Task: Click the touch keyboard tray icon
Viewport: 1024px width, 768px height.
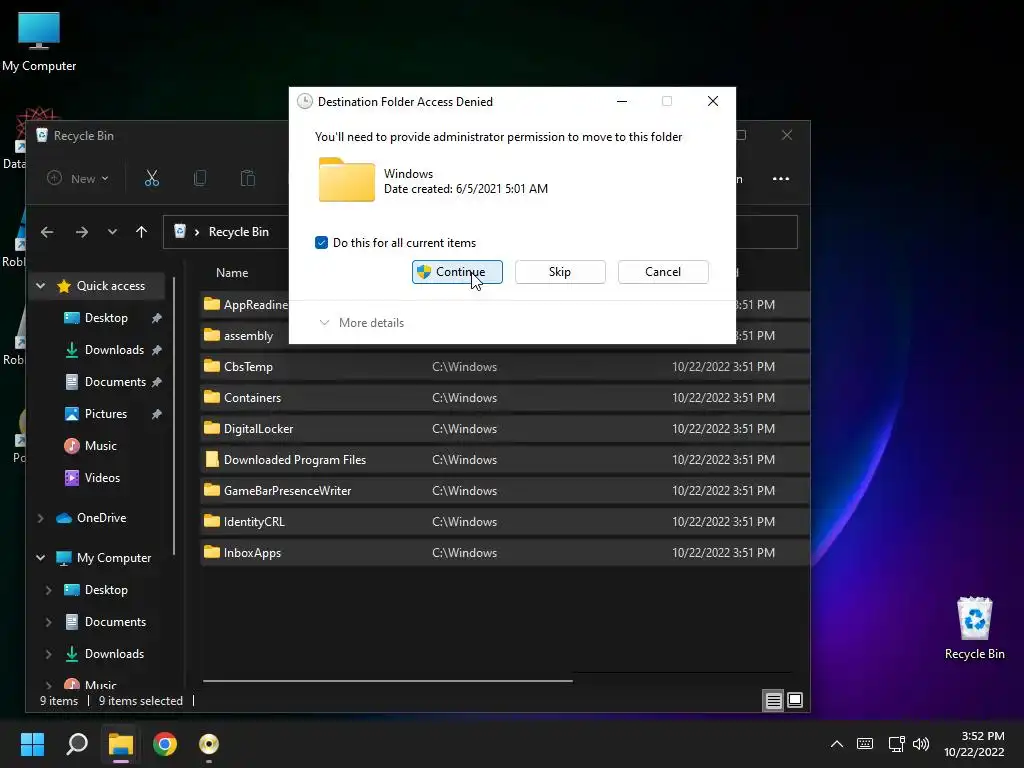Action: pyautogui.click(x=865, y=744)
